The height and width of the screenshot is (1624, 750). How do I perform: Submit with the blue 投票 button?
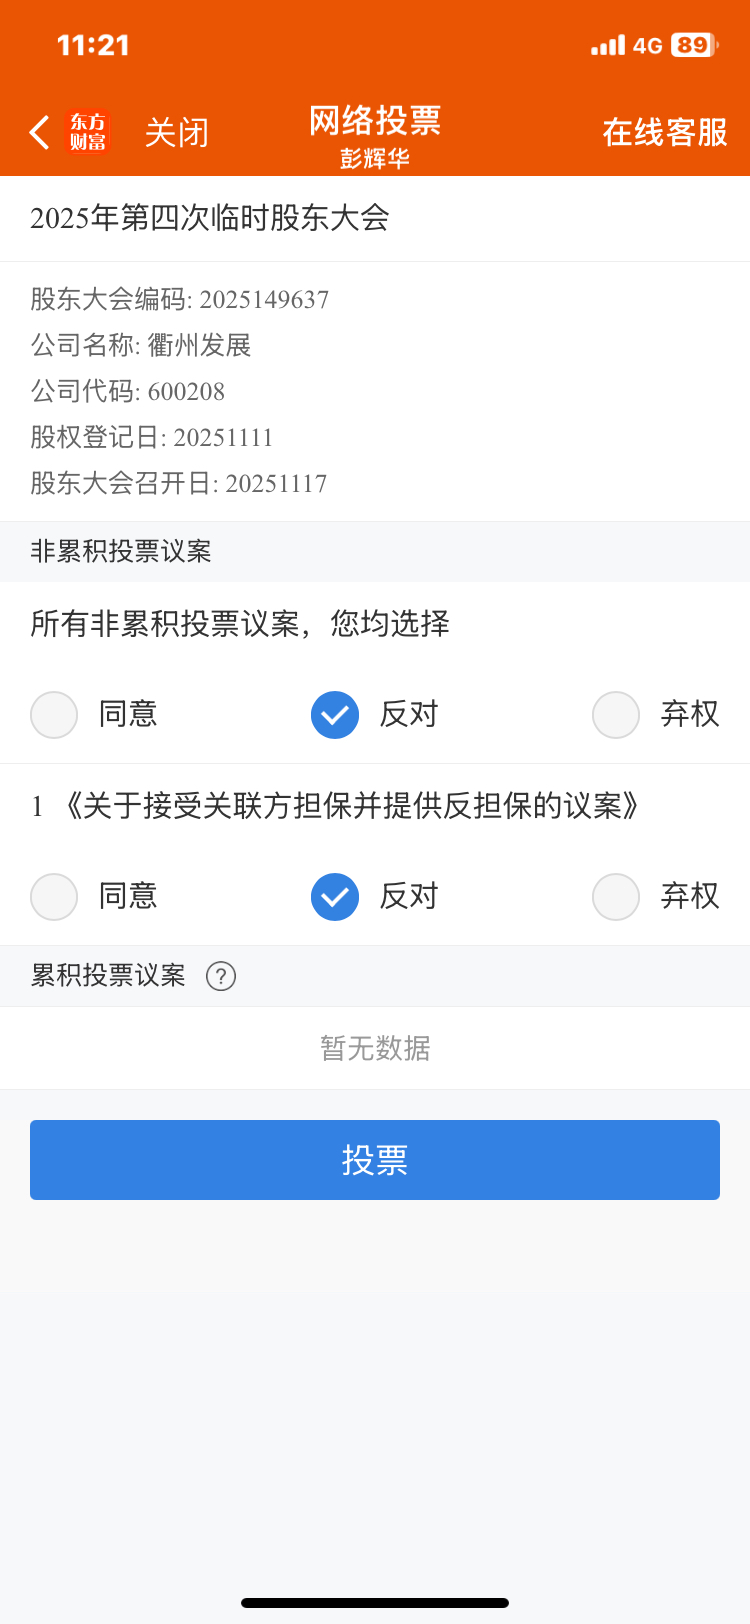375,1160
